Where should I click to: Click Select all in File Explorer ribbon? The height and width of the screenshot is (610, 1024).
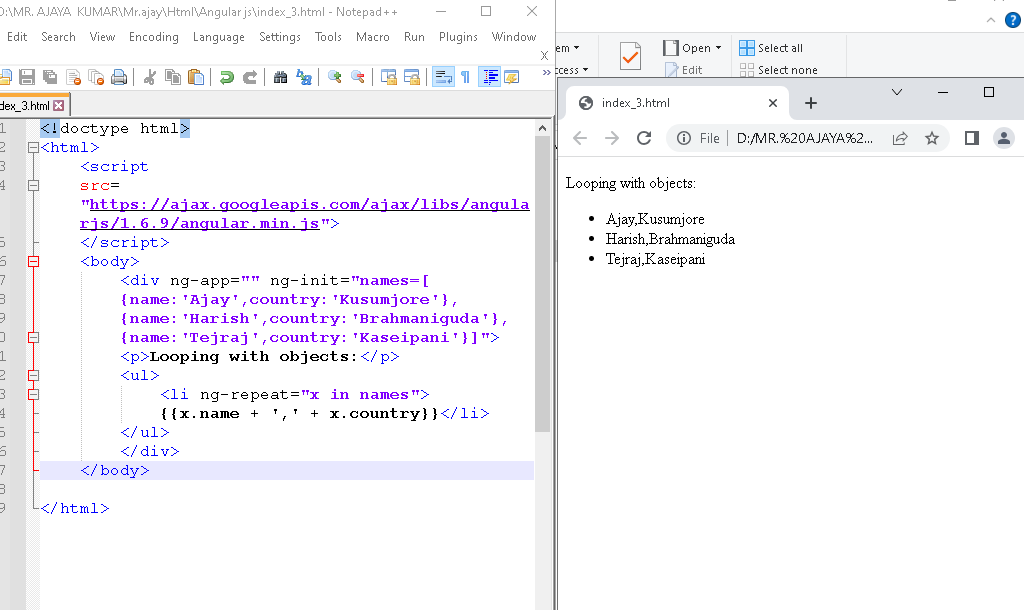pos(771,48)
